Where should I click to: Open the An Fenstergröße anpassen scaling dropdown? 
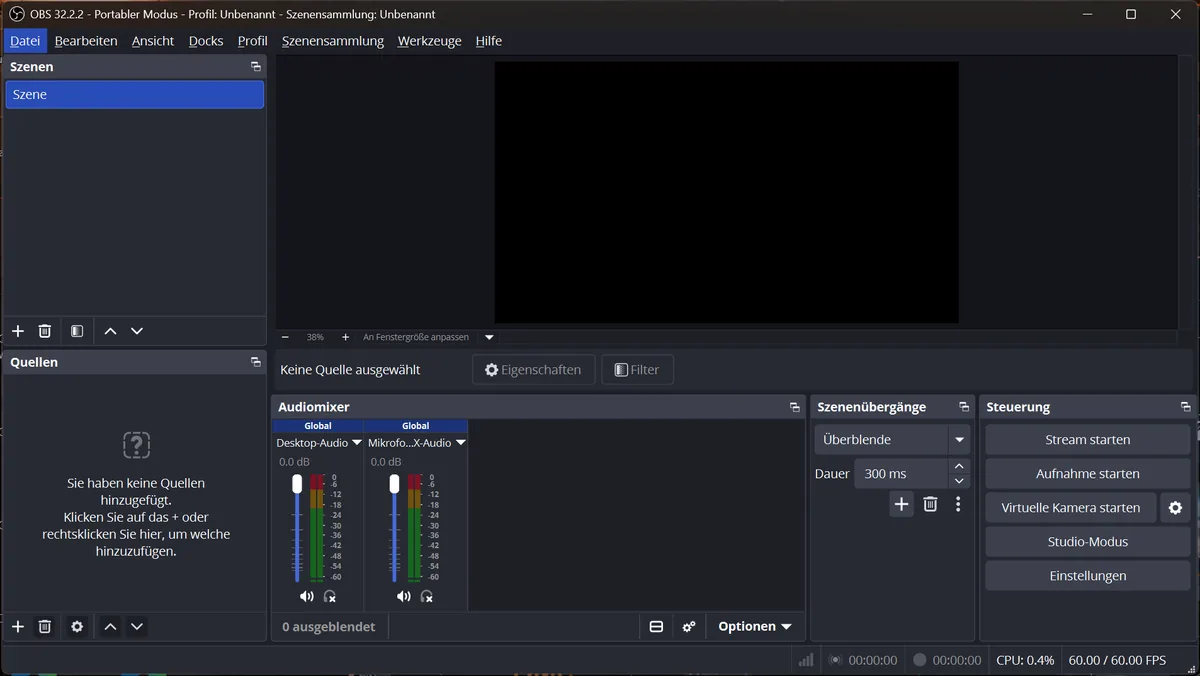point(489,337)
